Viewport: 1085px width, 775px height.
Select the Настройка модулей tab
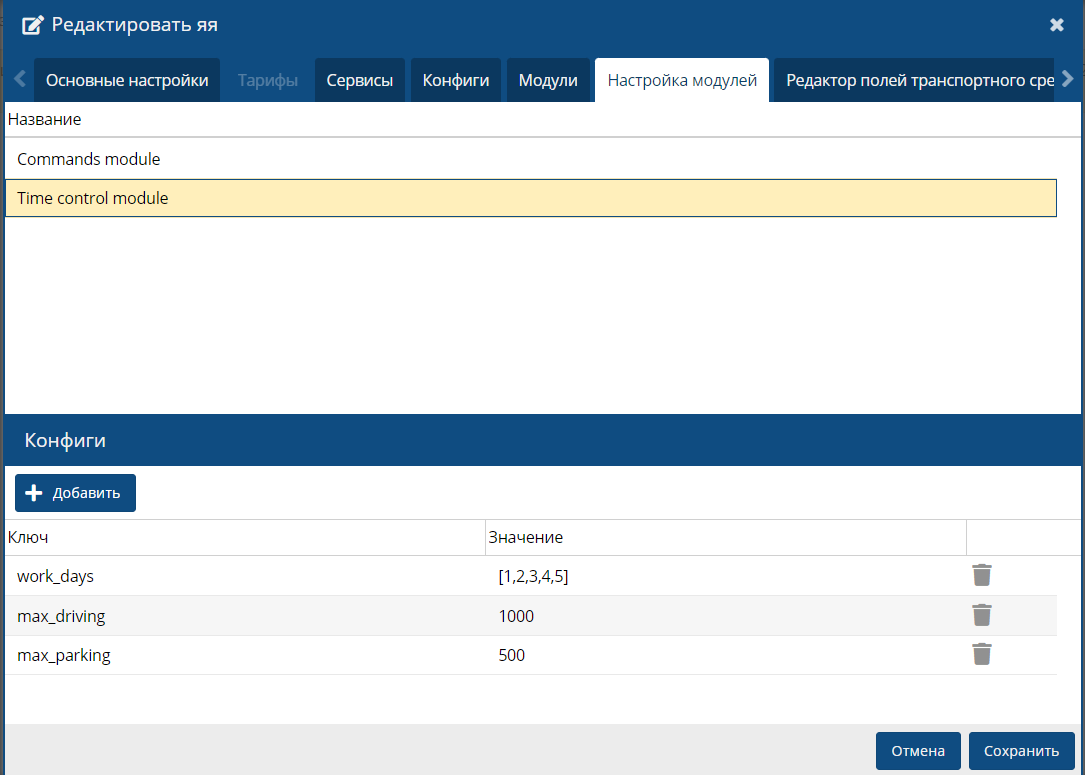(x=682, y=80)
